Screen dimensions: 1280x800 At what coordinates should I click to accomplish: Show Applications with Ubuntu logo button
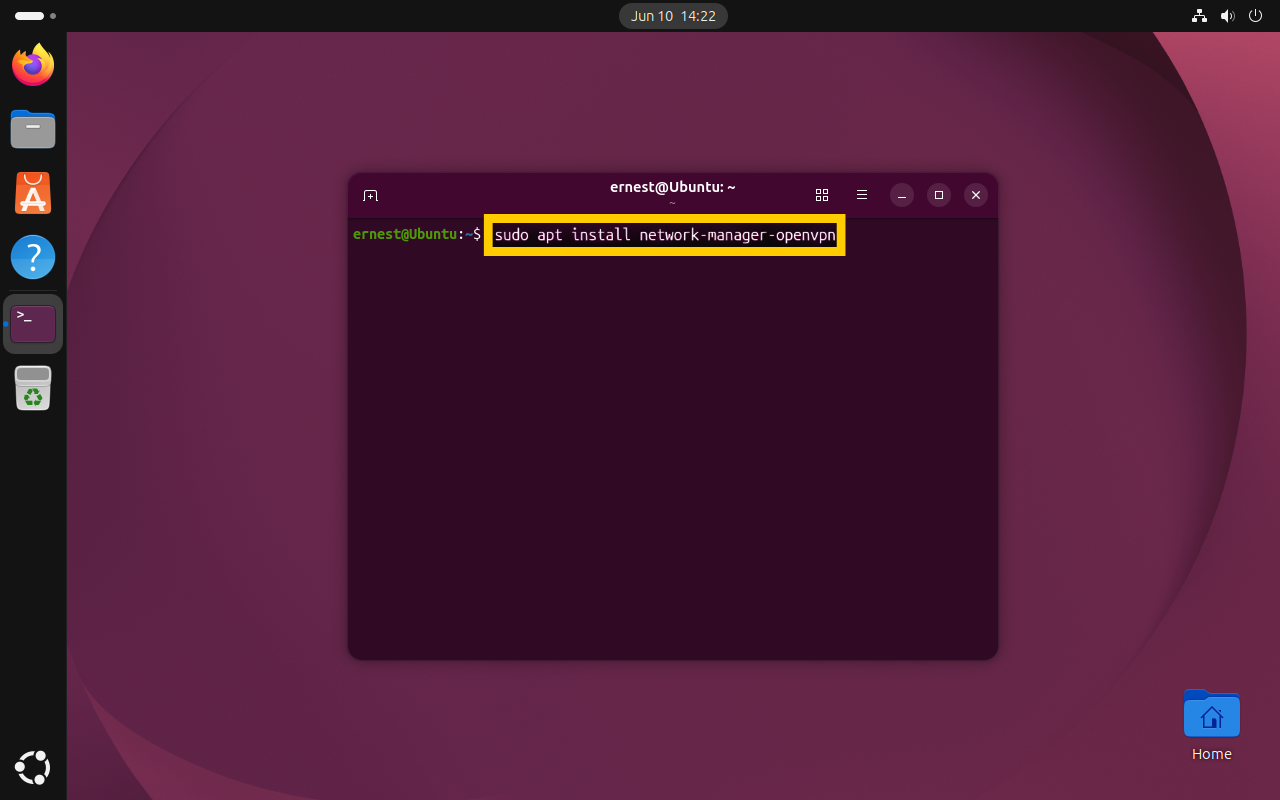click(33, 767)
